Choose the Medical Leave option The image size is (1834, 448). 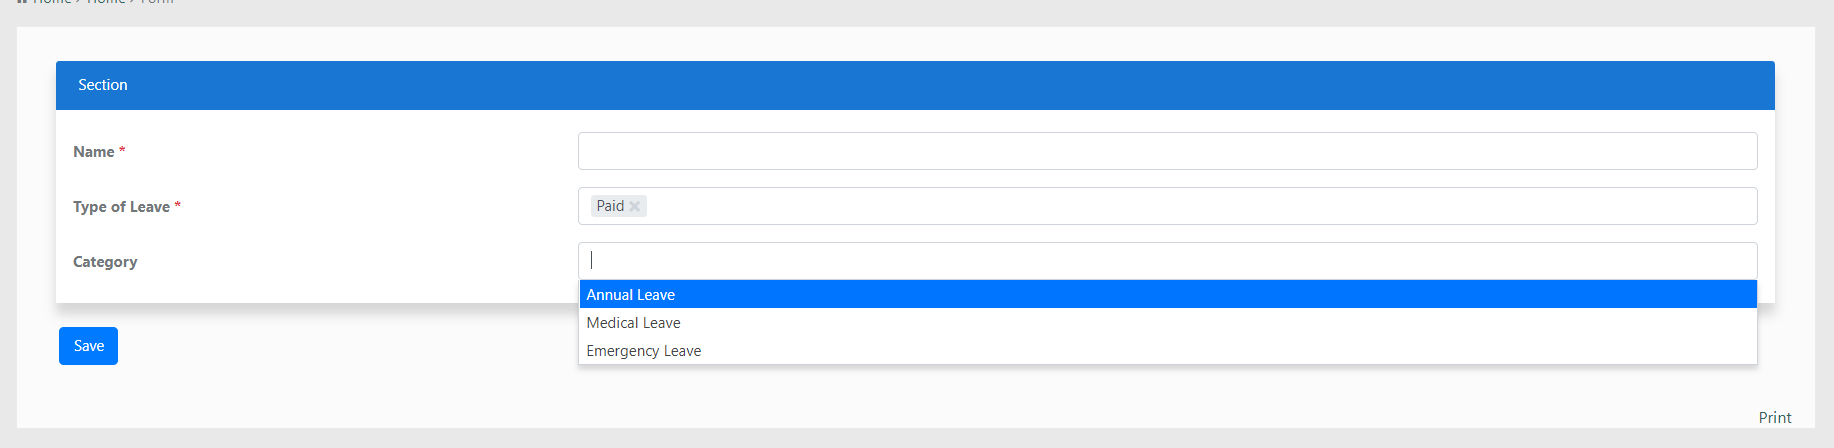pos(633,323)
